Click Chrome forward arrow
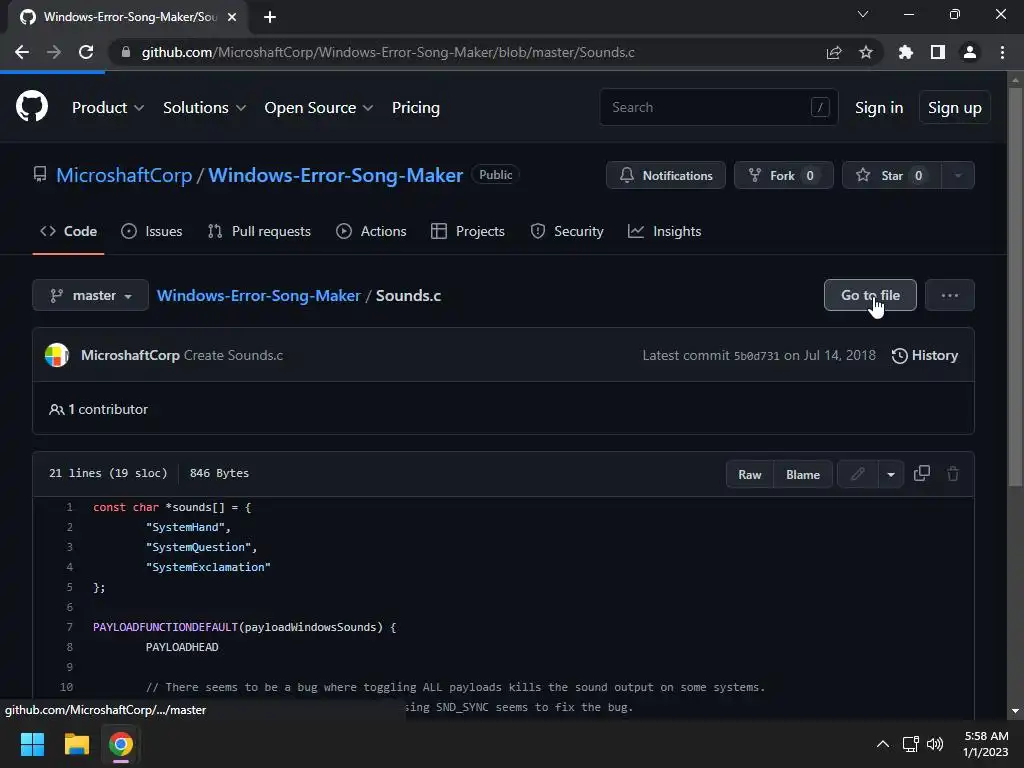The height and width of the screenshot is (768, 1024). [x=54, y=52]
